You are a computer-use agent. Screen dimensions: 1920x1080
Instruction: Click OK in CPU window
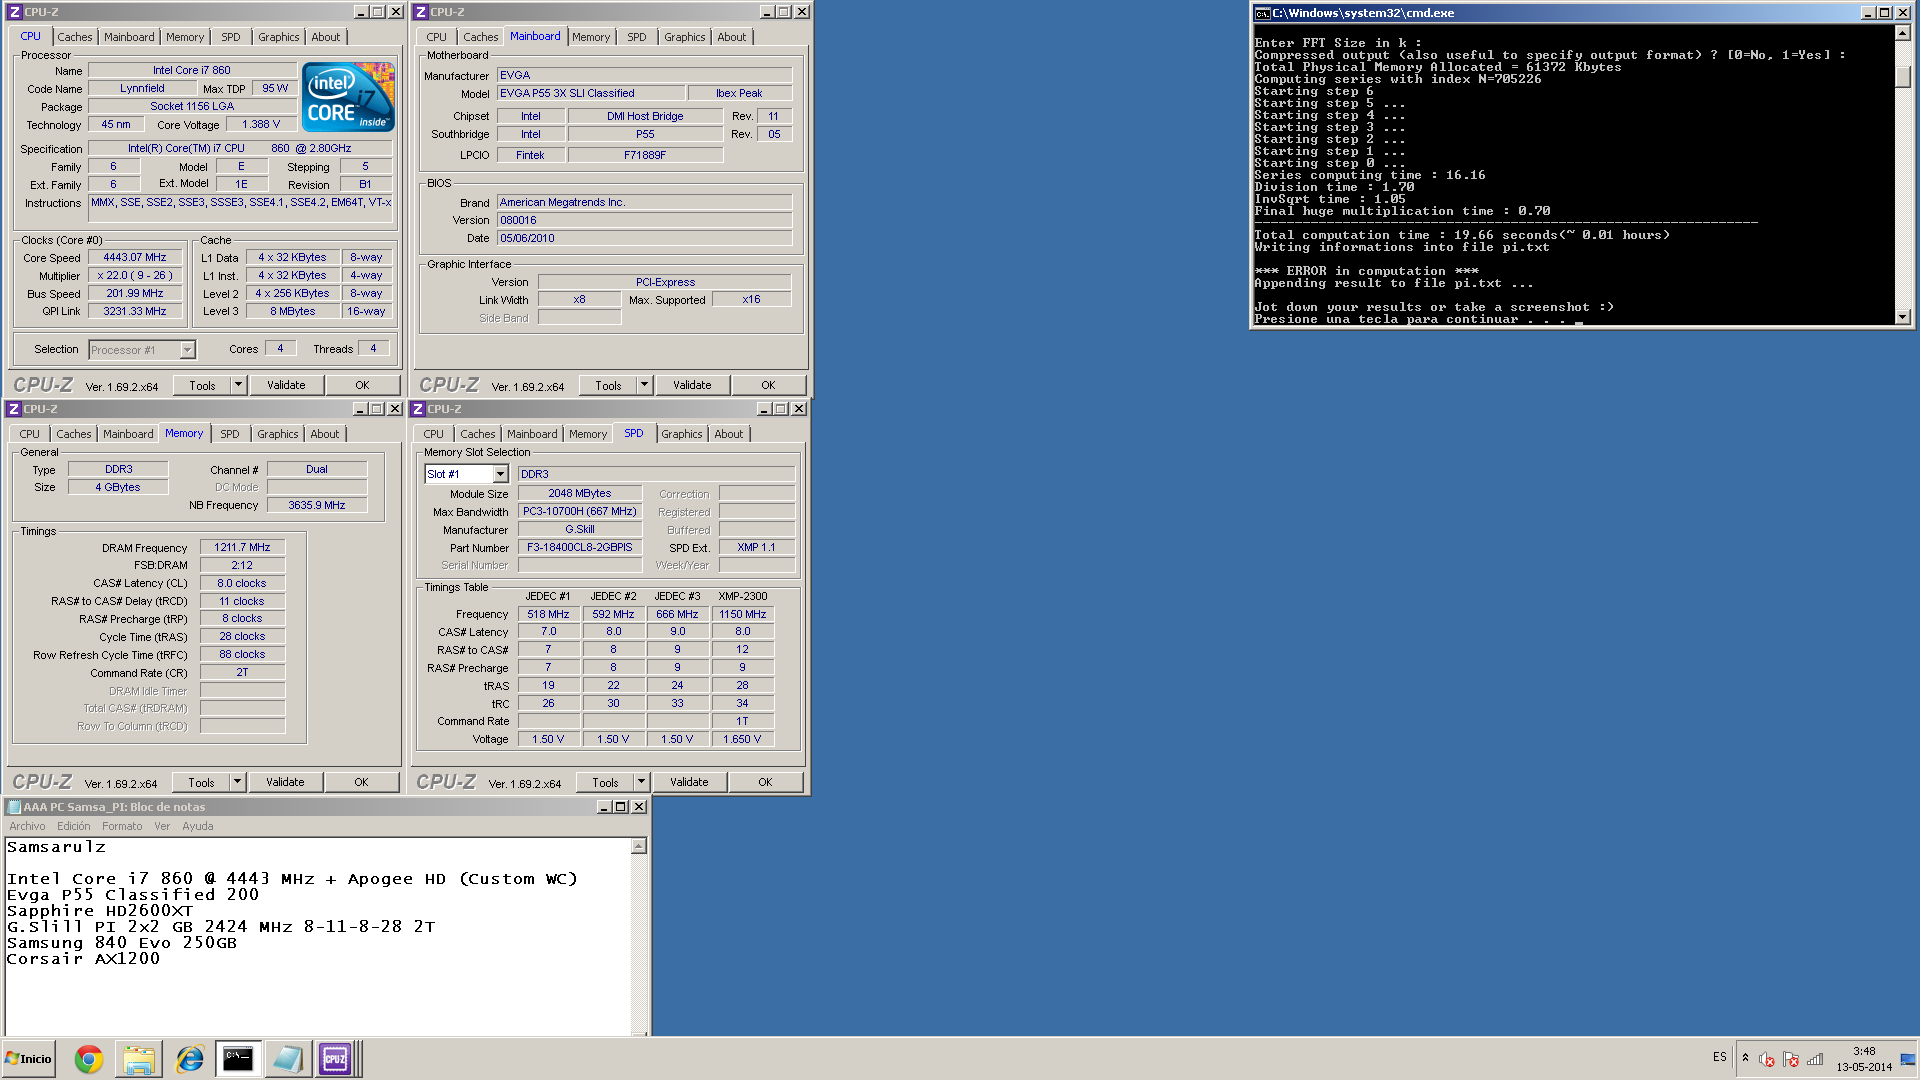click(x=362, y=385)
